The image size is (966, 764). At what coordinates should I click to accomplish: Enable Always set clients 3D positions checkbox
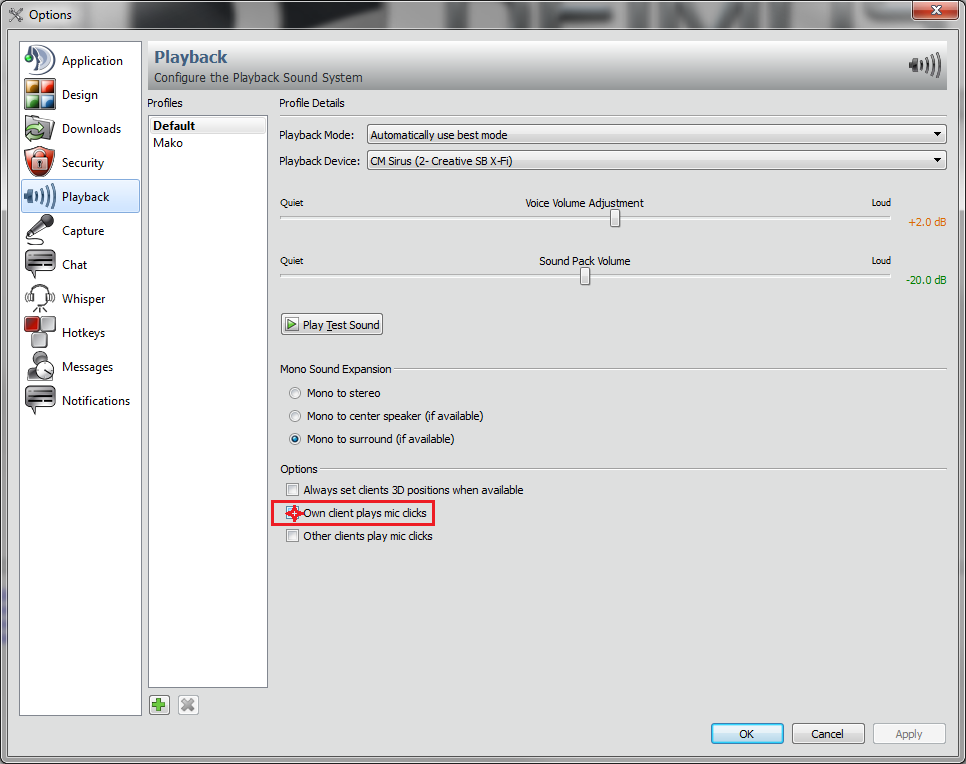click(293, 490)
